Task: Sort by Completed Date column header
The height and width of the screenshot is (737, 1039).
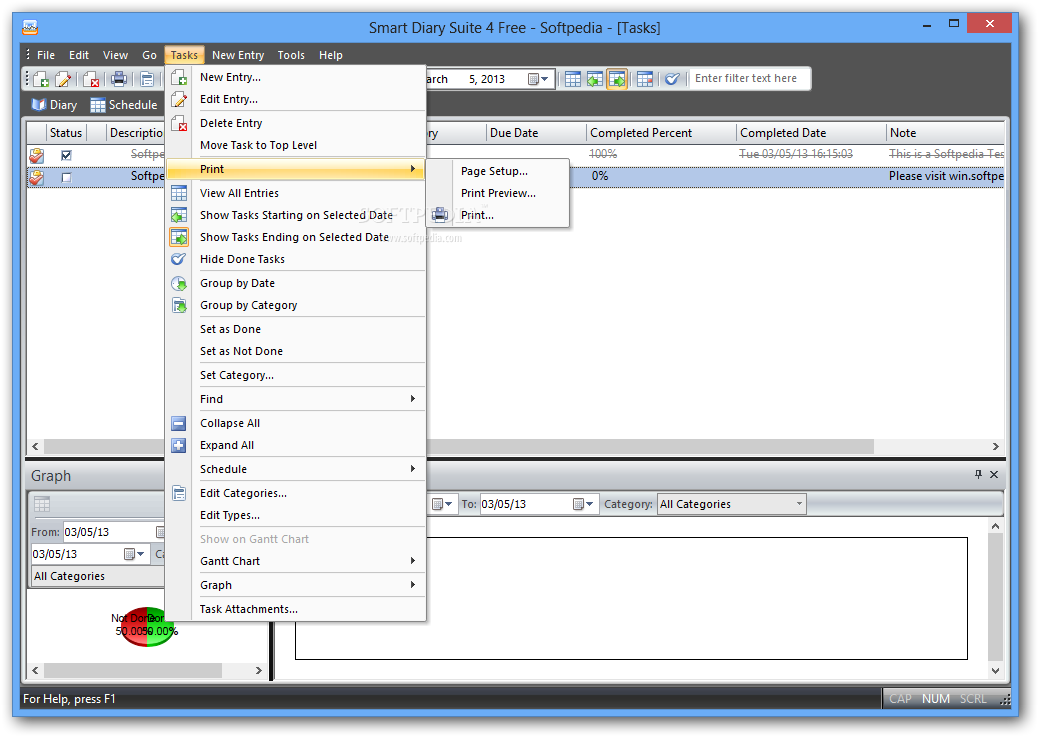Action: [x=810, y=133]
